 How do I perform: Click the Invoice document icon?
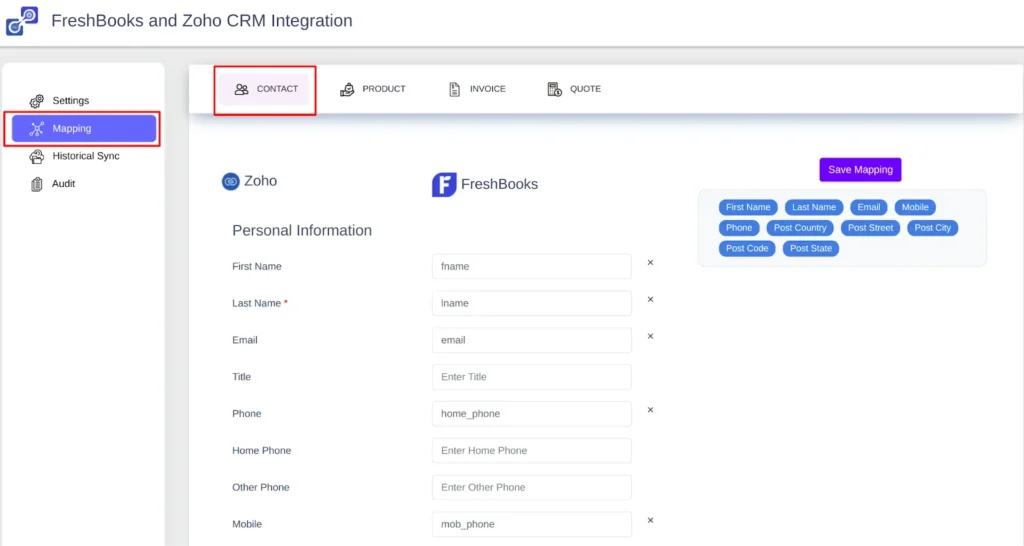455,89
